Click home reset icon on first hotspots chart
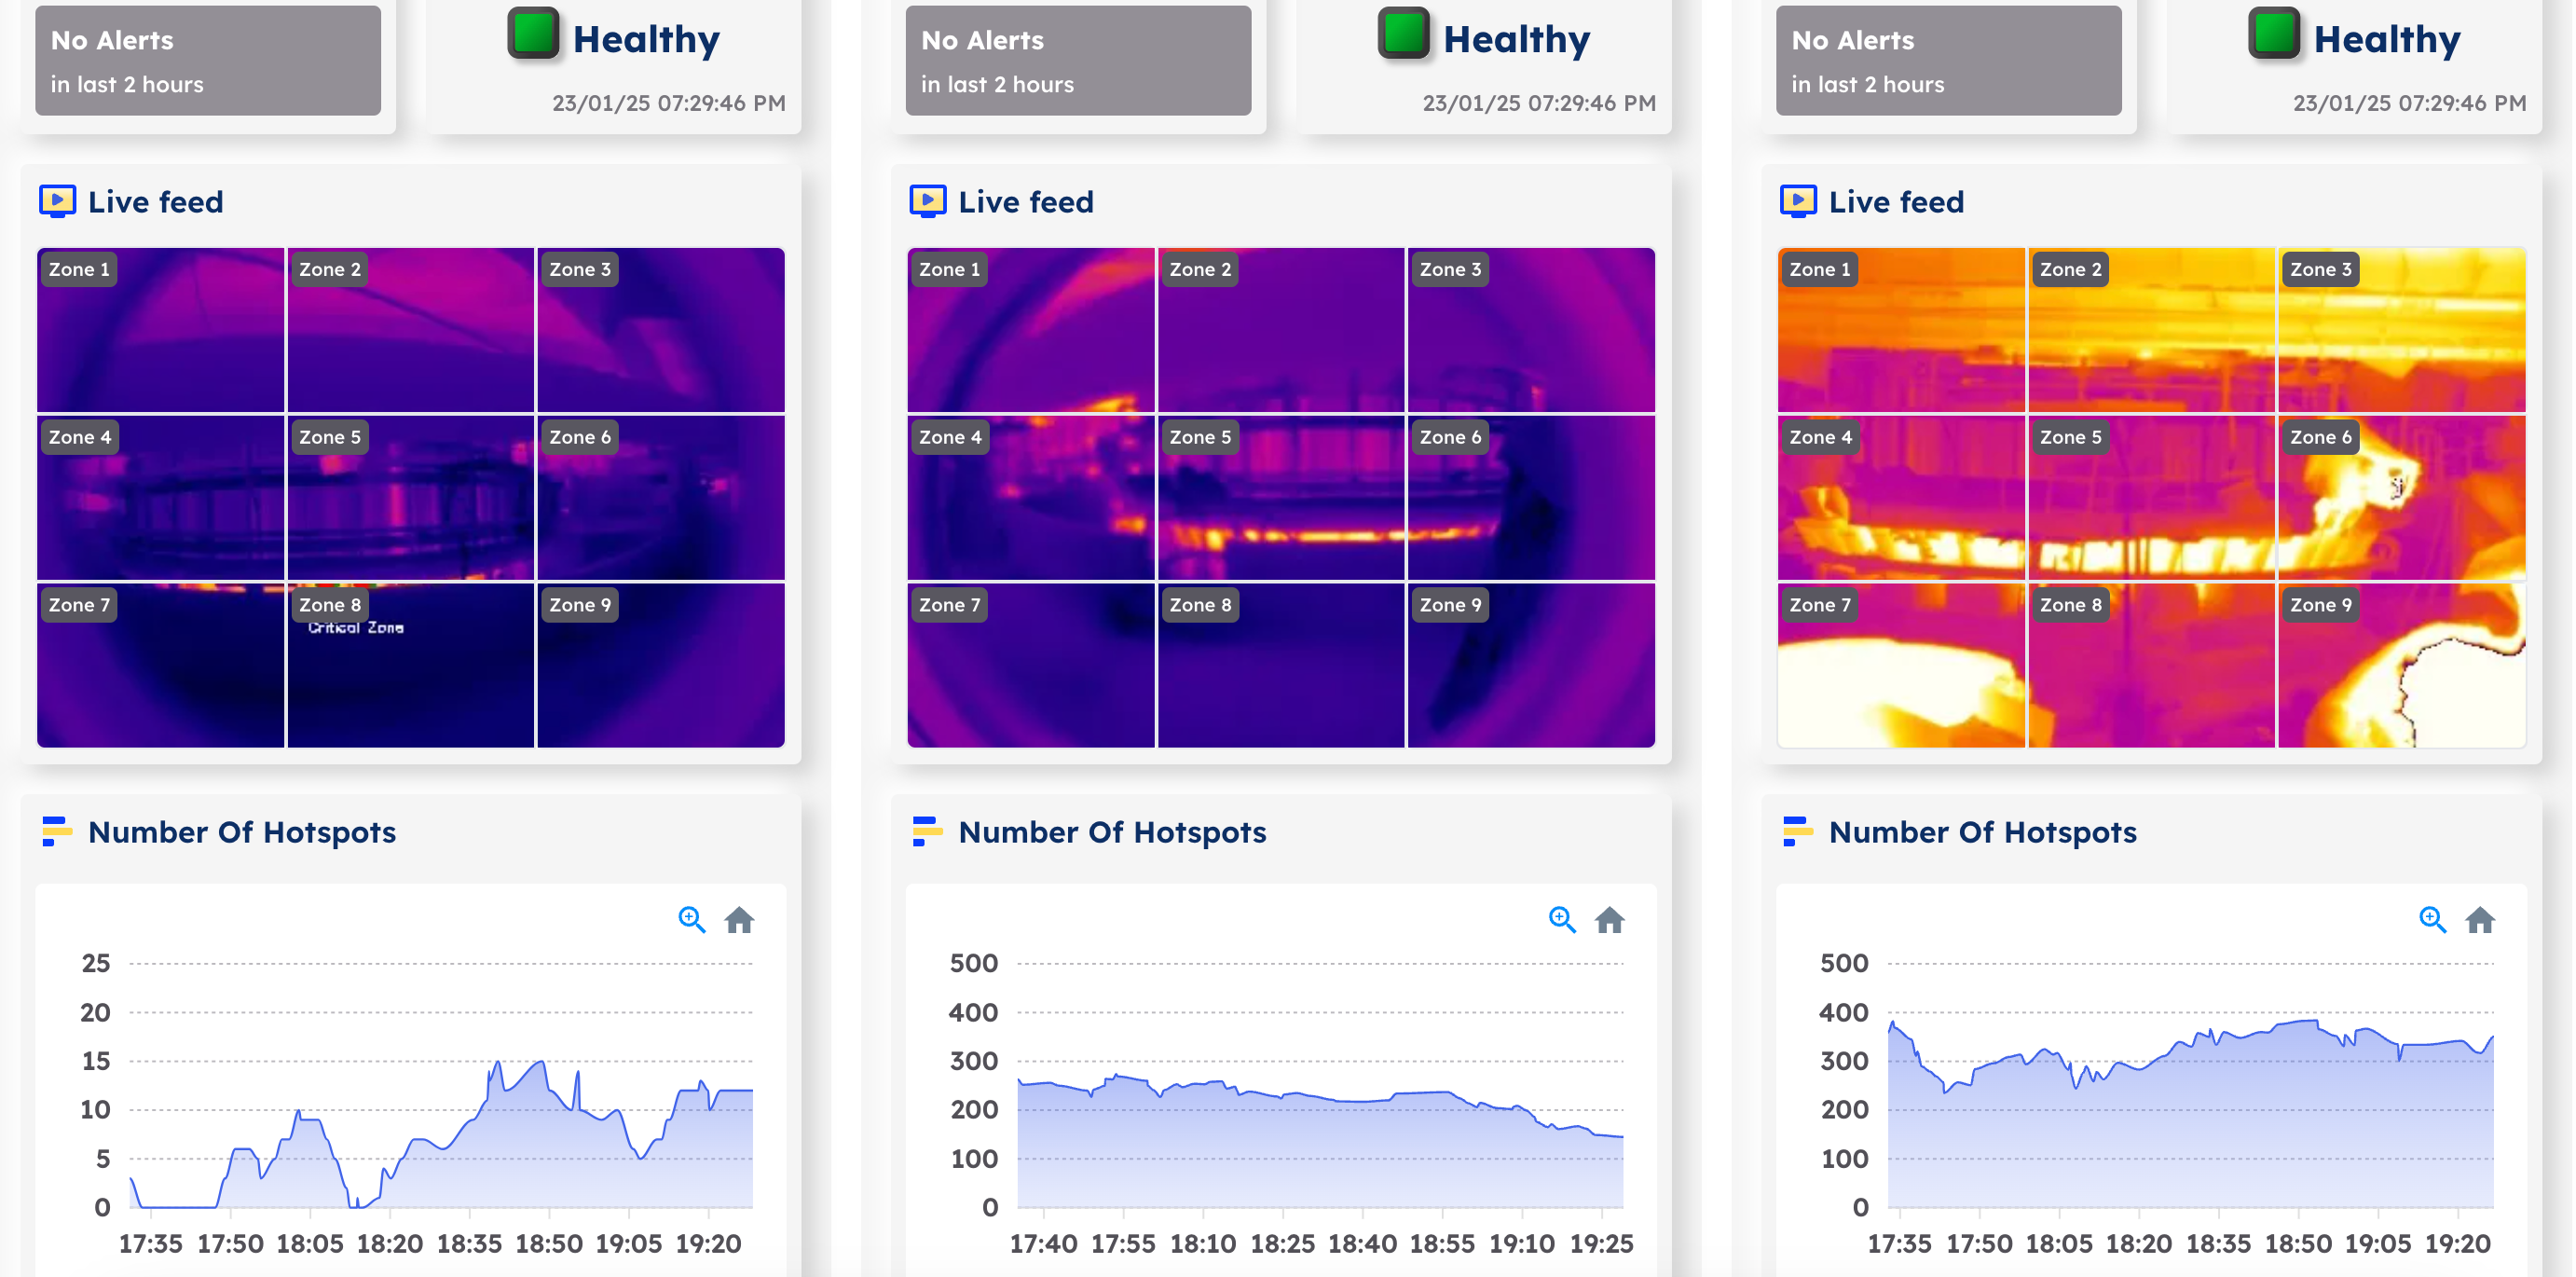Viewport: 2576px width, 1277px height. coord(739,919)
